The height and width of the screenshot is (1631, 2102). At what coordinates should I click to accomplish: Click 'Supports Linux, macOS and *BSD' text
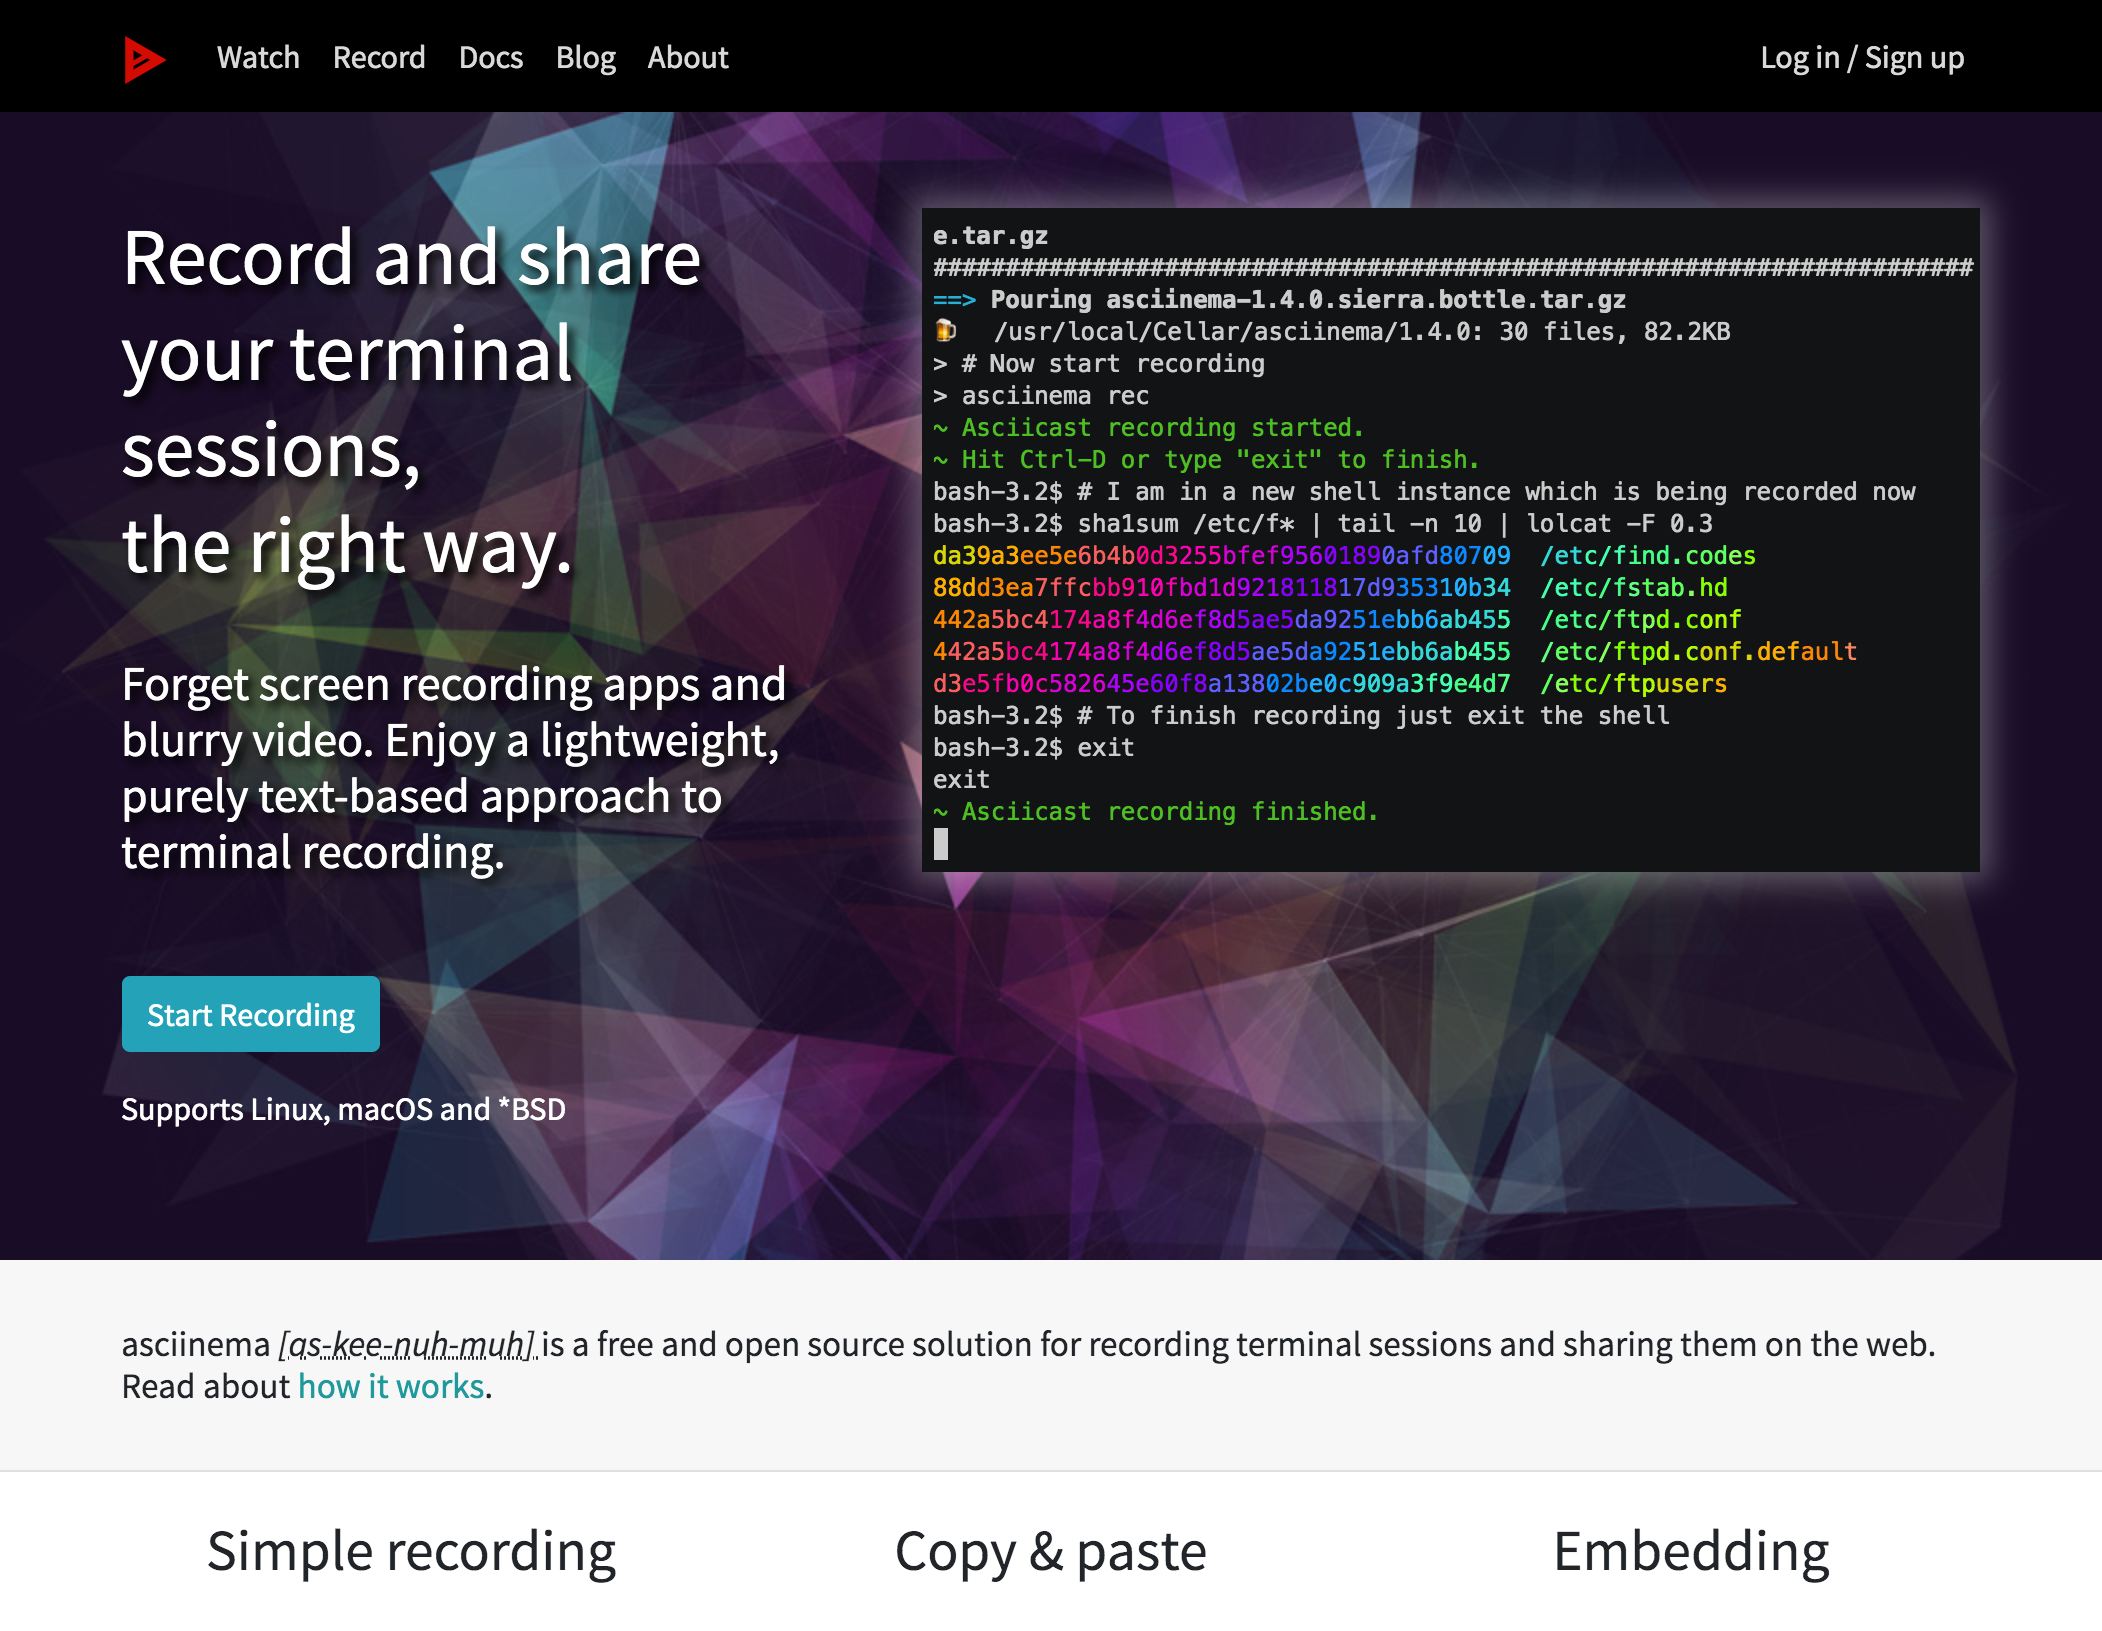pyautogui.click(x=343, y=1109)
